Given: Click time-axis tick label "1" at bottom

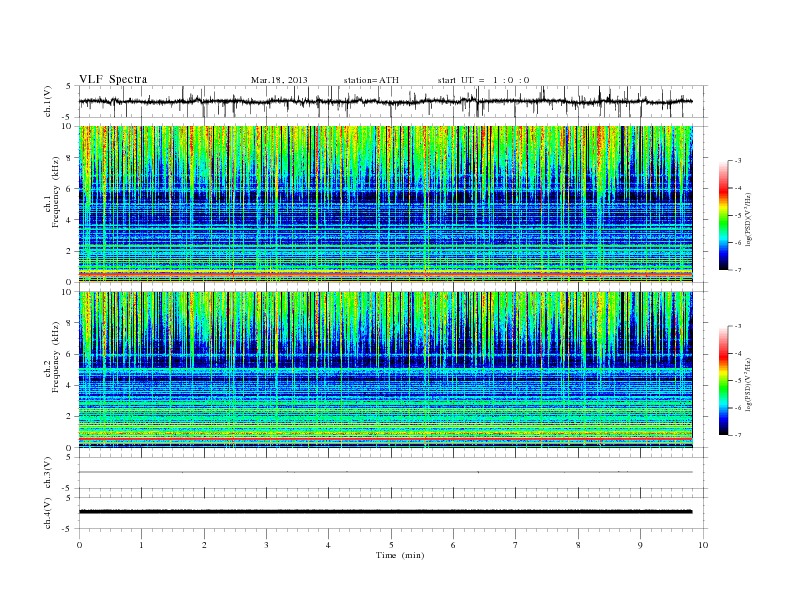Looking at the screenshot, I should [141, 545].
